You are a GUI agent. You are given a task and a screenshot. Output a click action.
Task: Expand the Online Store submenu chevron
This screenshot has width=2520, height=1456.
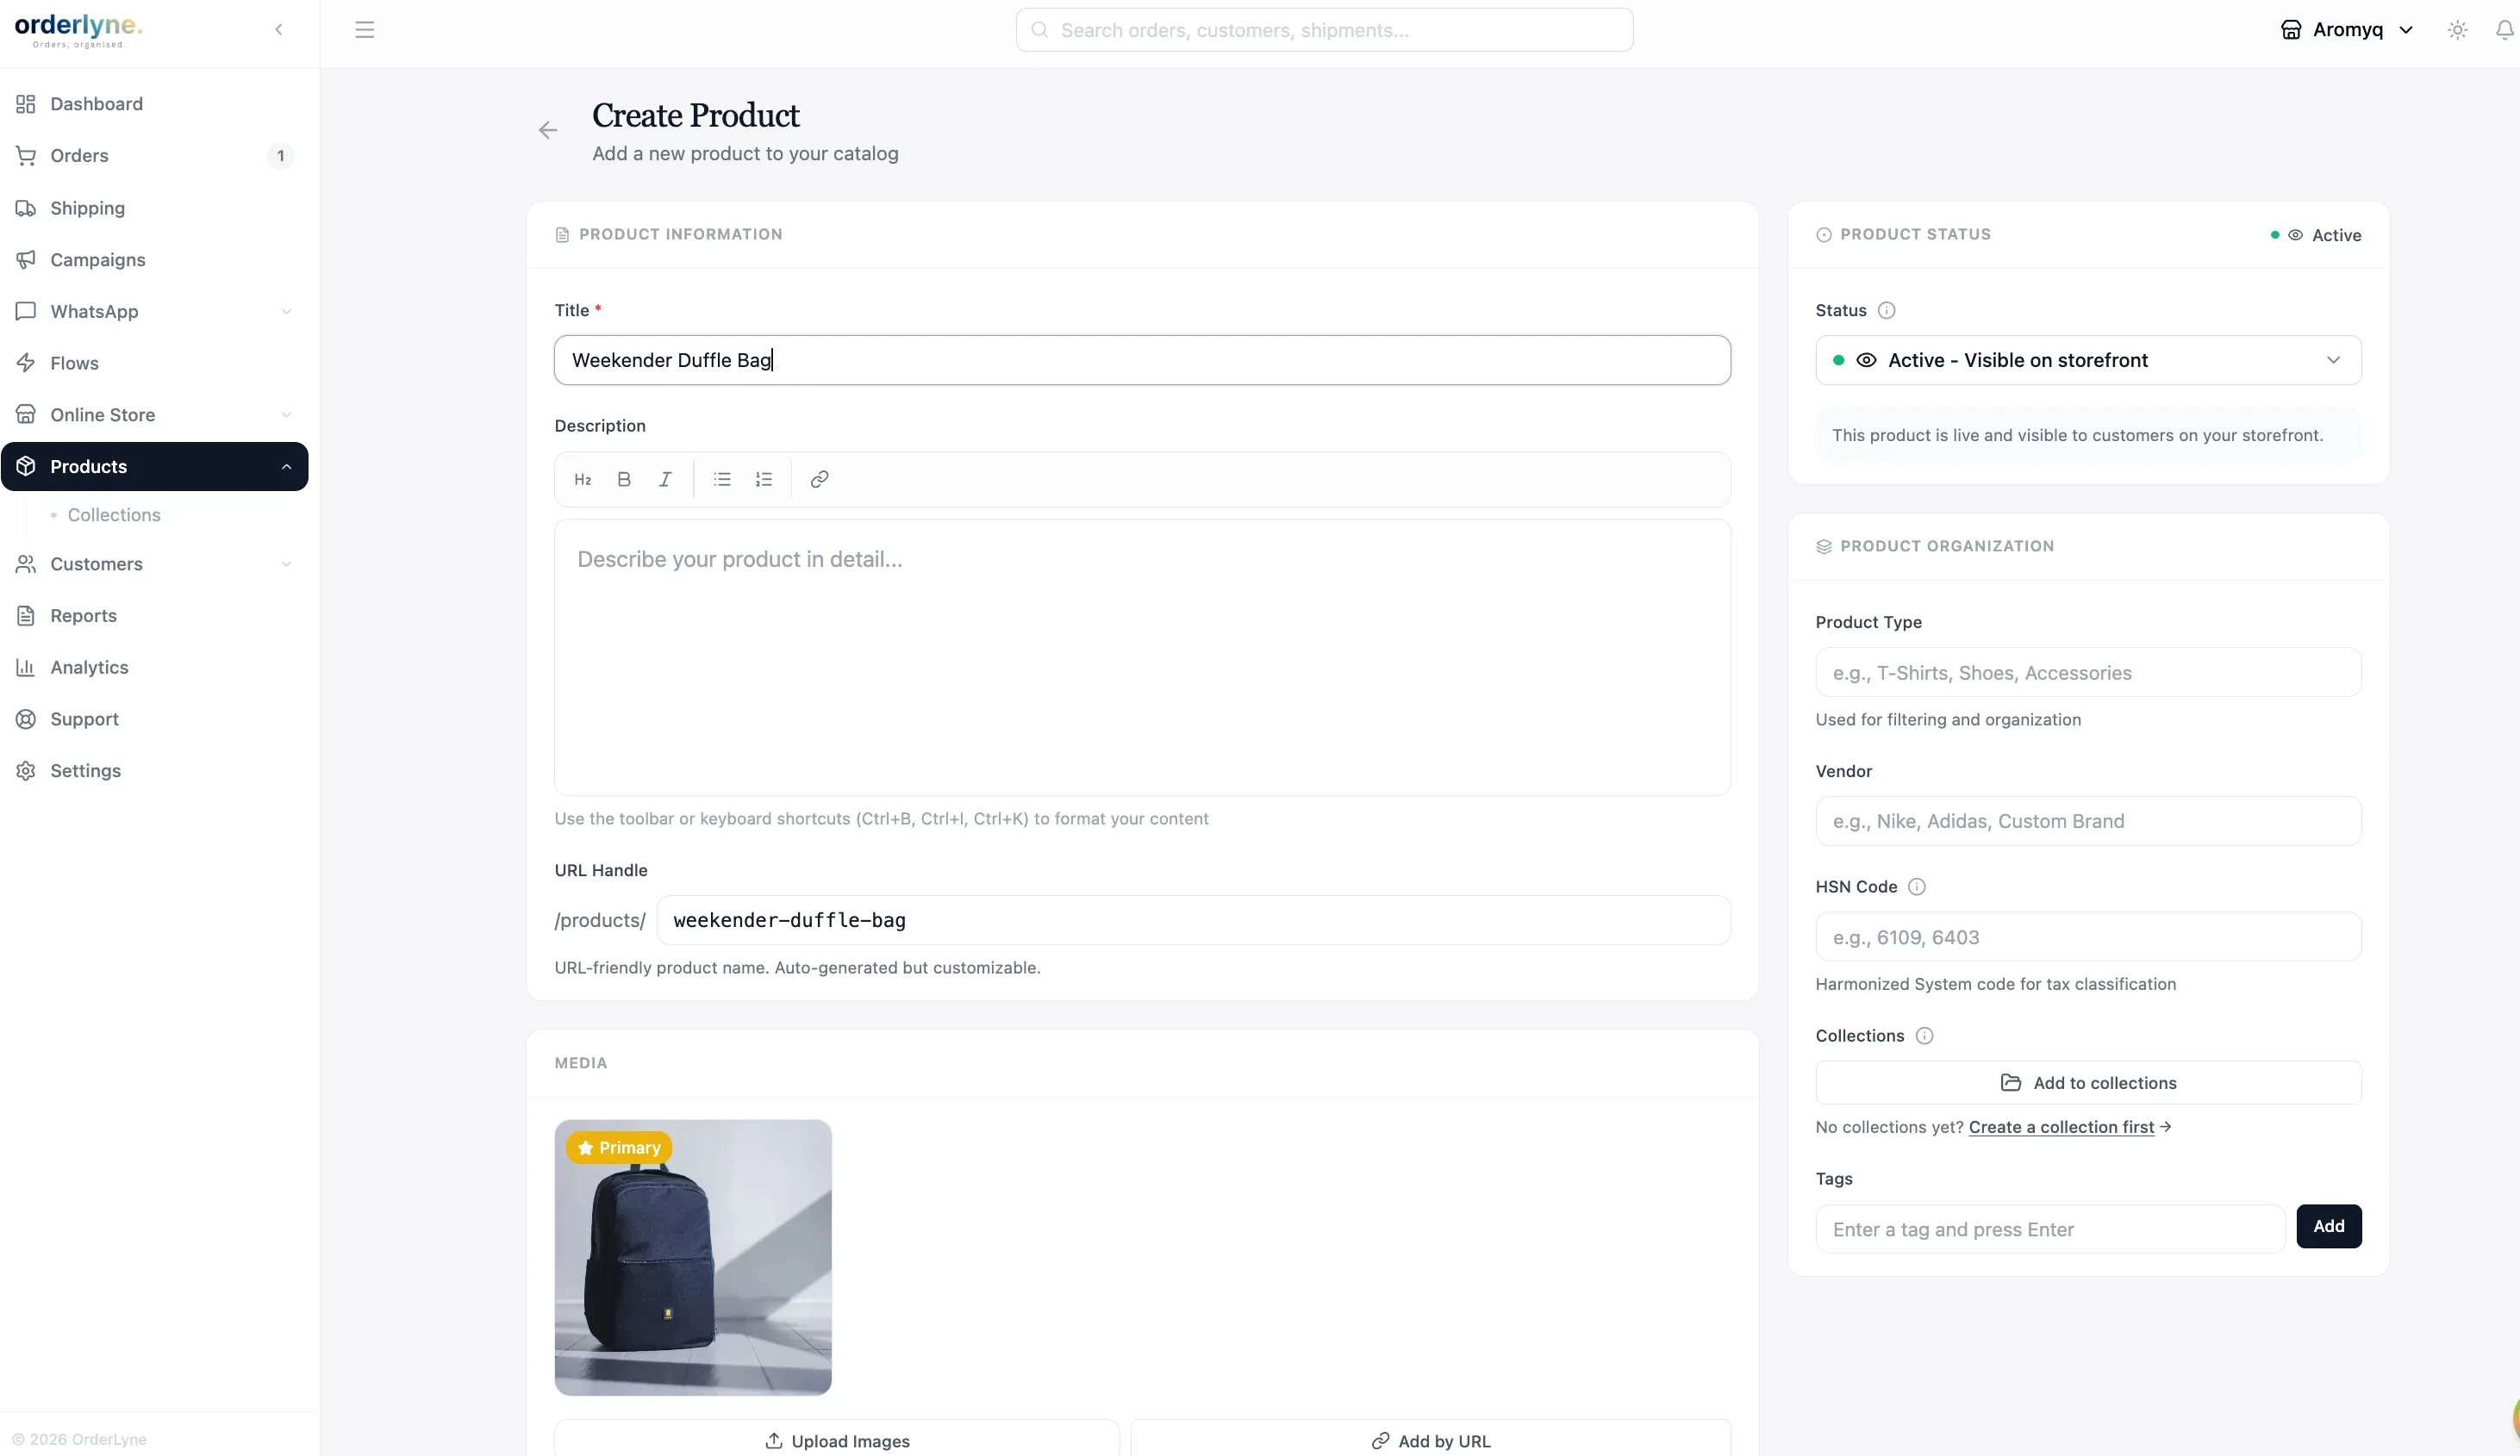tap(287, 415)
